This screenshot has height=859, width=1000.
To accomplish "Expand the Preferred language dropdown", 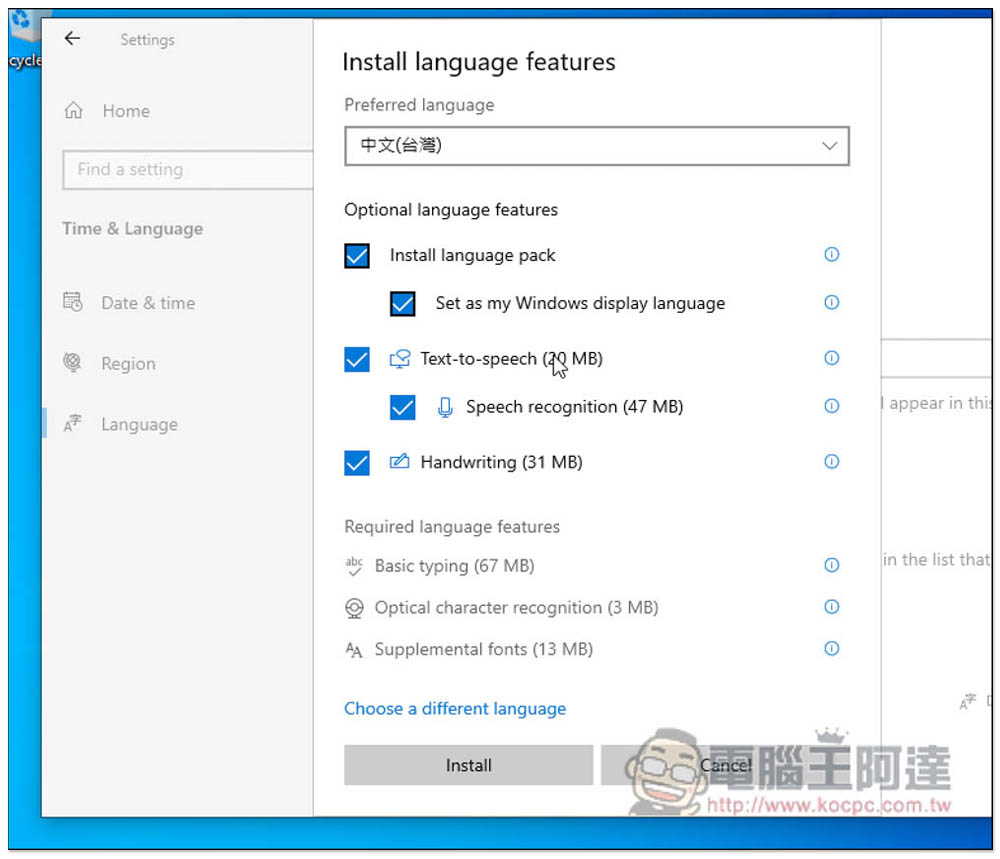I will click(x=596, y=146).
